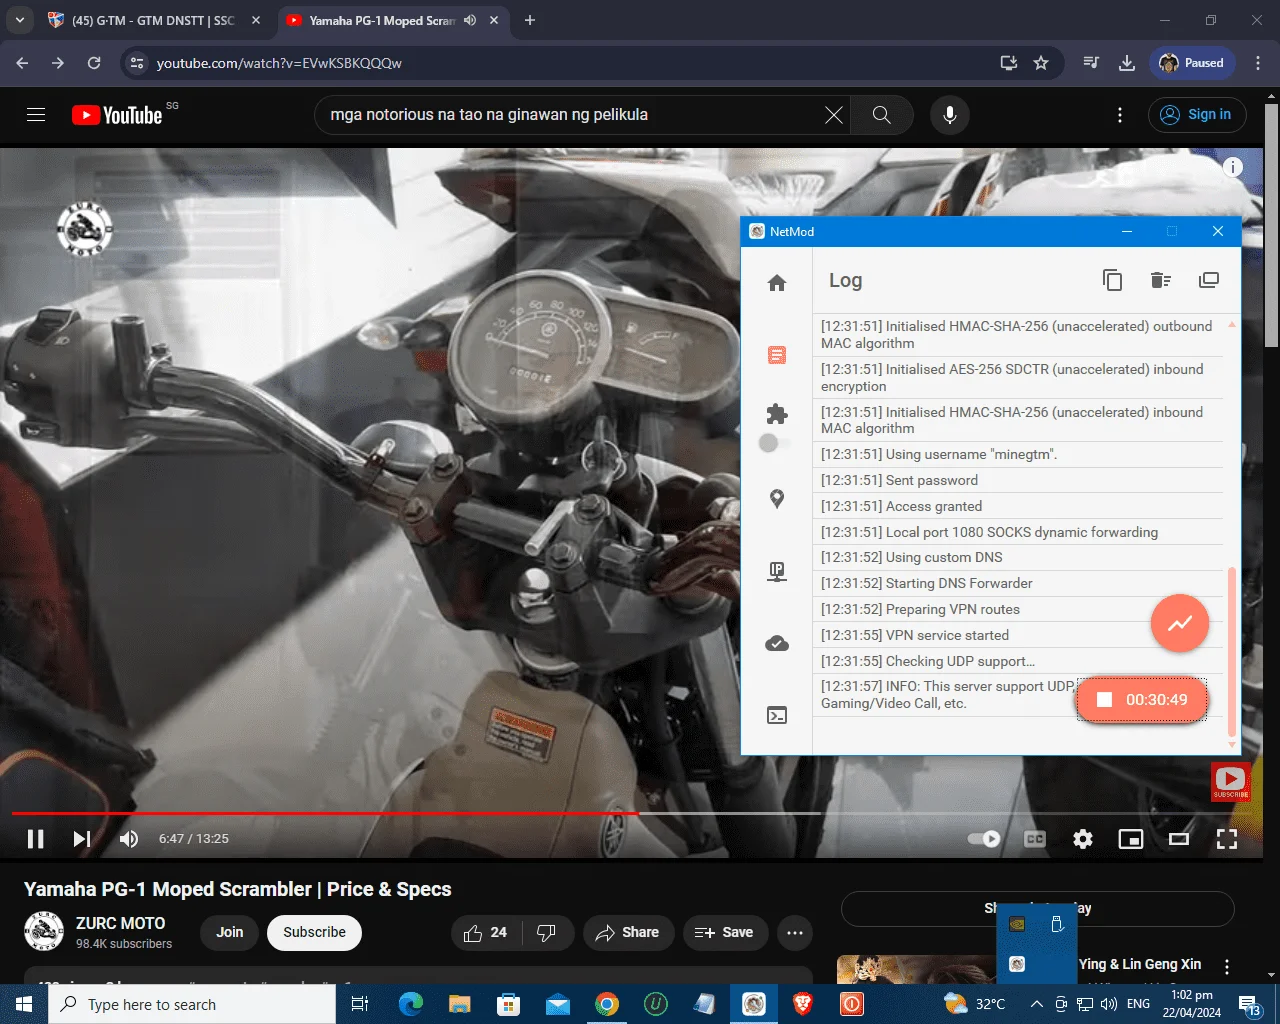
Task: Clear the NetMod log entries
Action: [x=1160, y=280]
